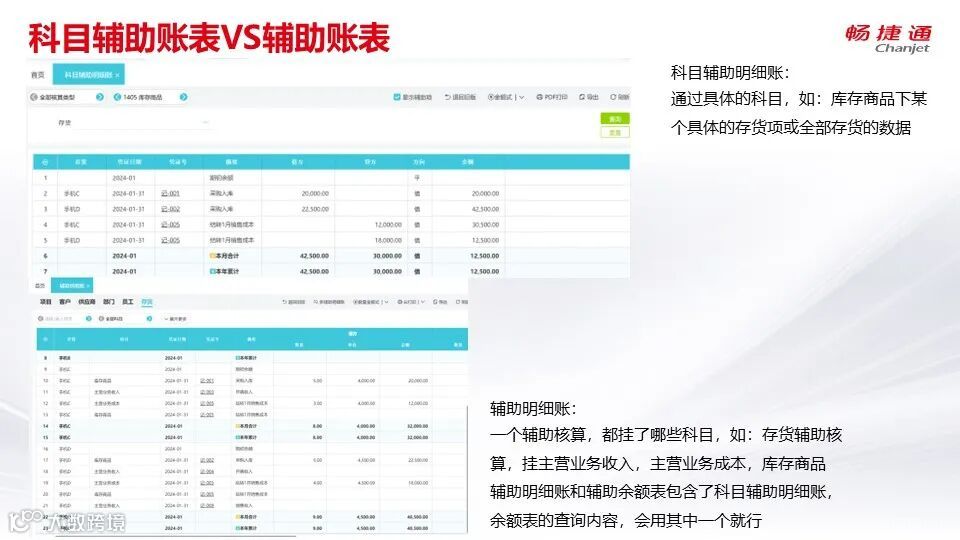
Task: Click 刷新 in upper window toolbar
Action: click(x=620, y=97)
